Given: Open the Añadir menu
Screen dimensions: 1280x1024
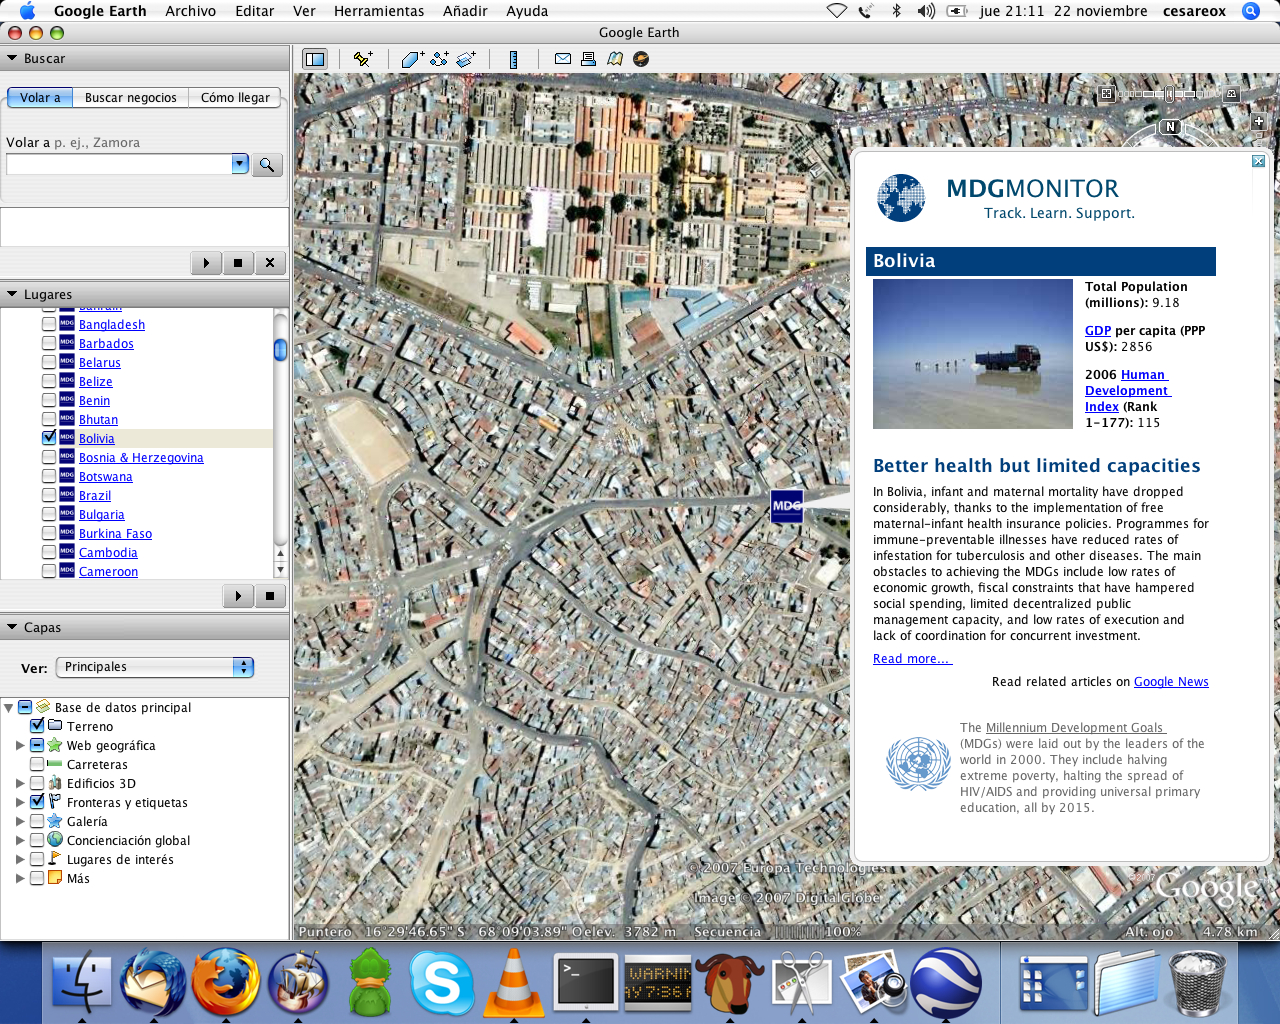Looking at the screenshot, I should coord(465,11).
